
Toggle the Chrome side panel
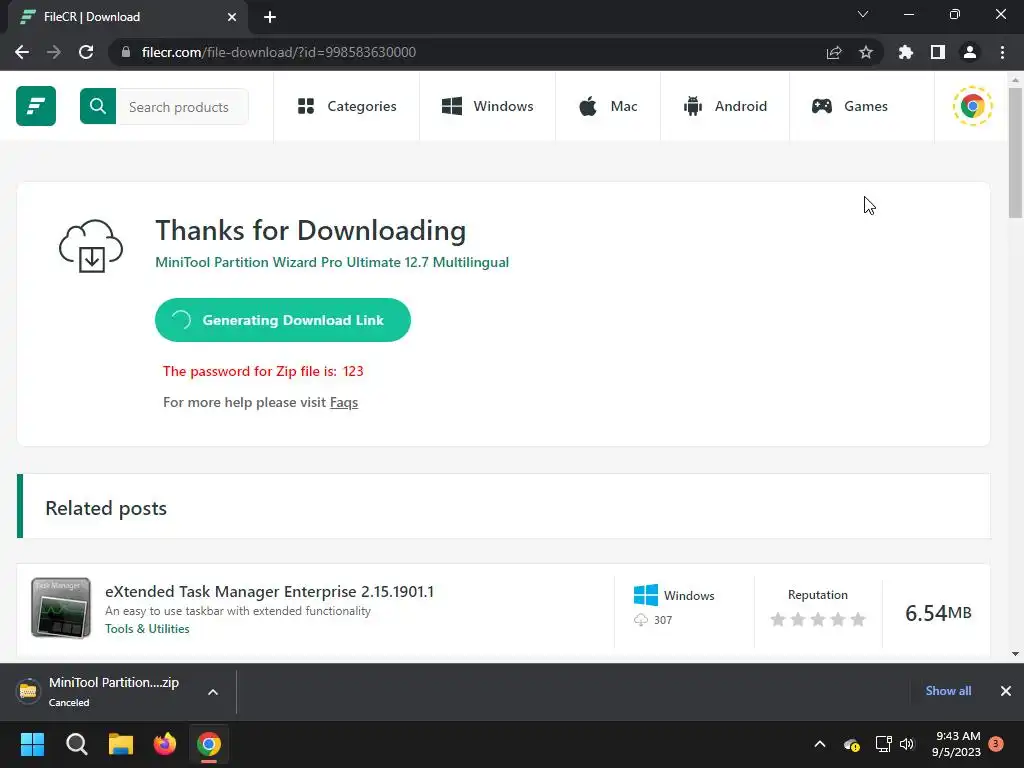(938, 52)
